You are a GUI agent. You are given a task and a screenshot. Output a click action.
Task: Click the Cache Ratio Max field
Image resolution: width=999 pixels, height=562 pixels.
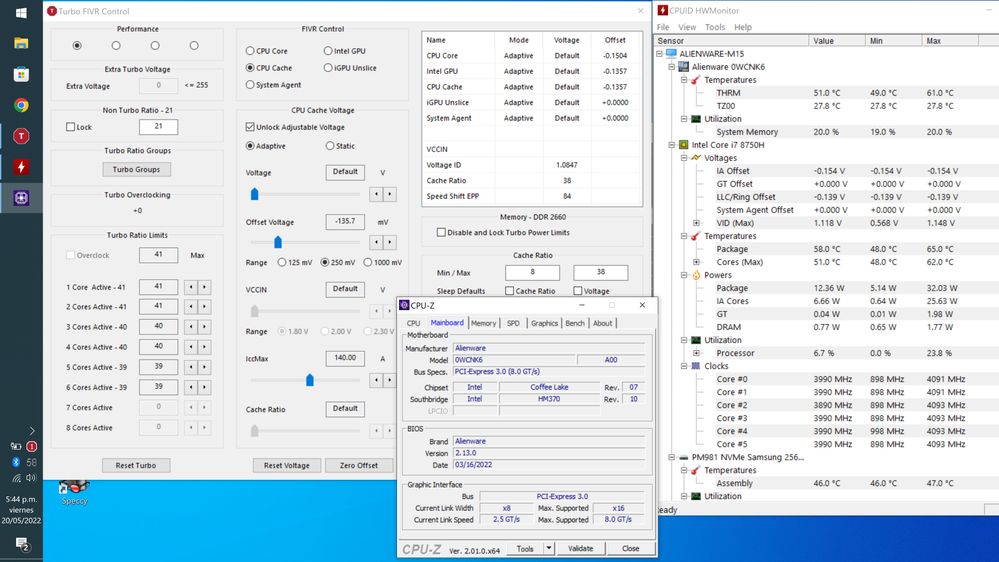[x=600, y=272]
